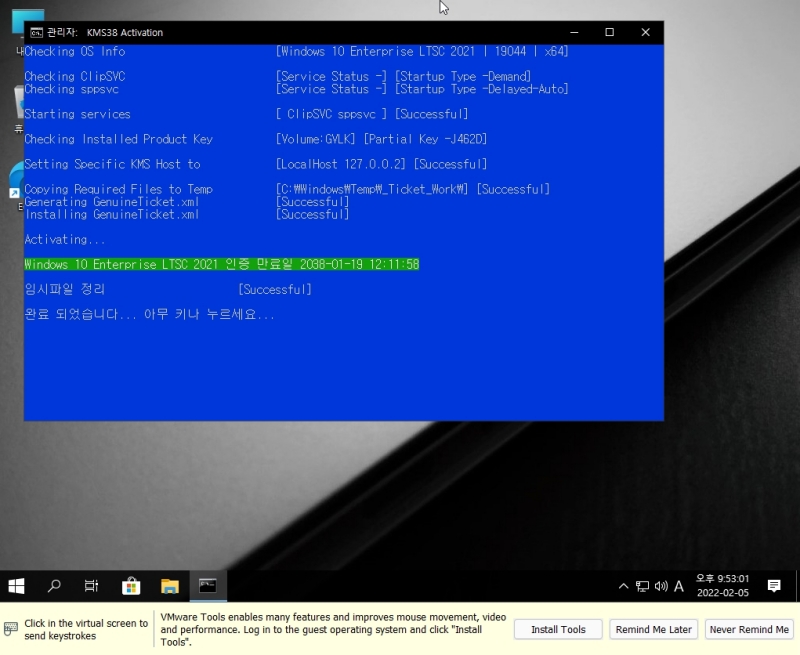
Task: Click 'Click in the virtual screen' hint
Action: point(86,629)
